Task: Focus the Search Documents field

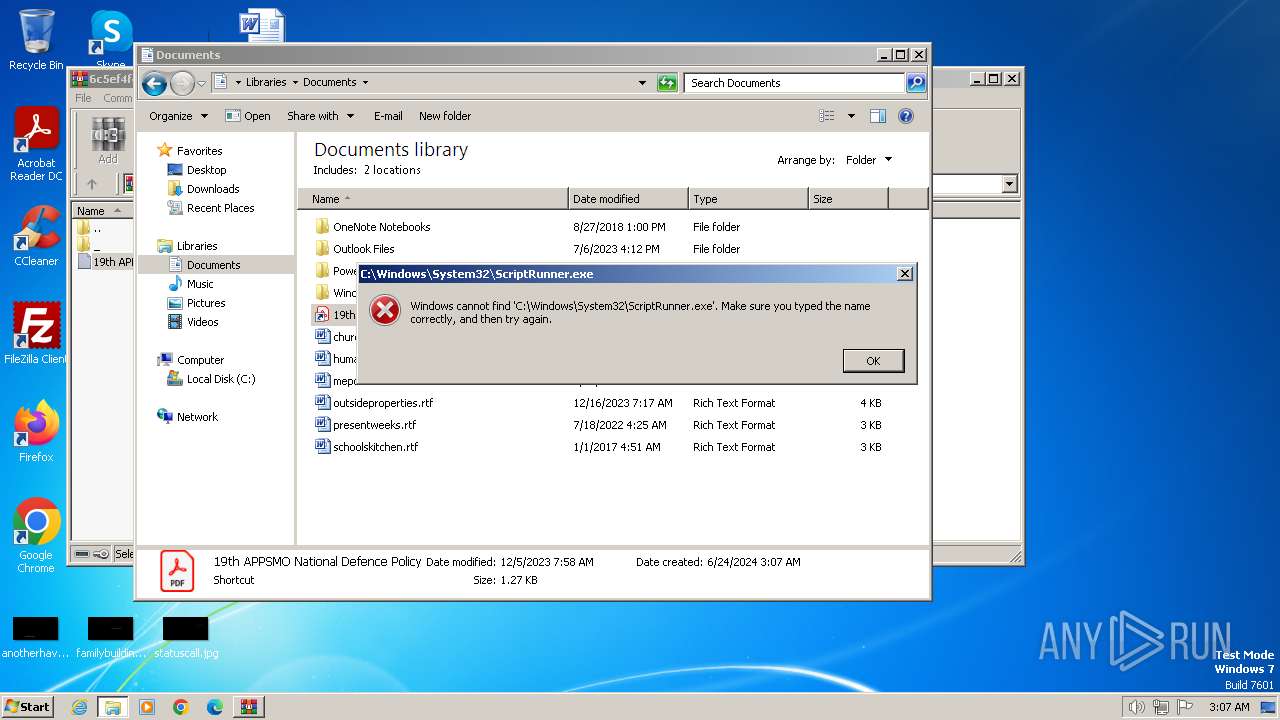Action: click(x=795, y=83)
